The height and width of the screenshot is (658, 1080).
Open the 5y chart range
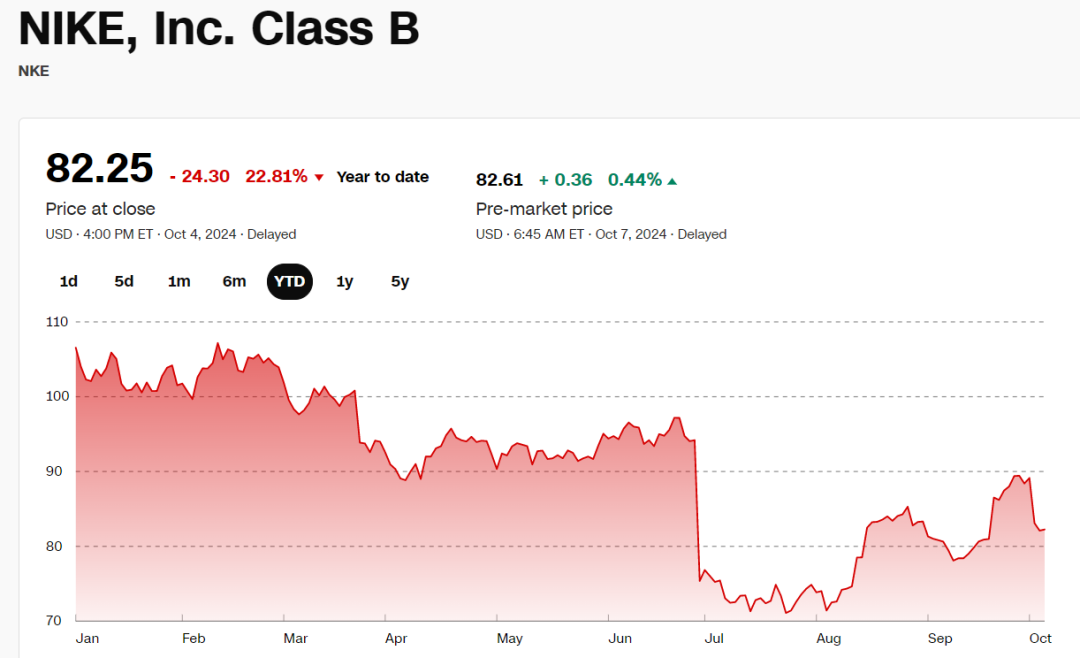pos(400,281)
